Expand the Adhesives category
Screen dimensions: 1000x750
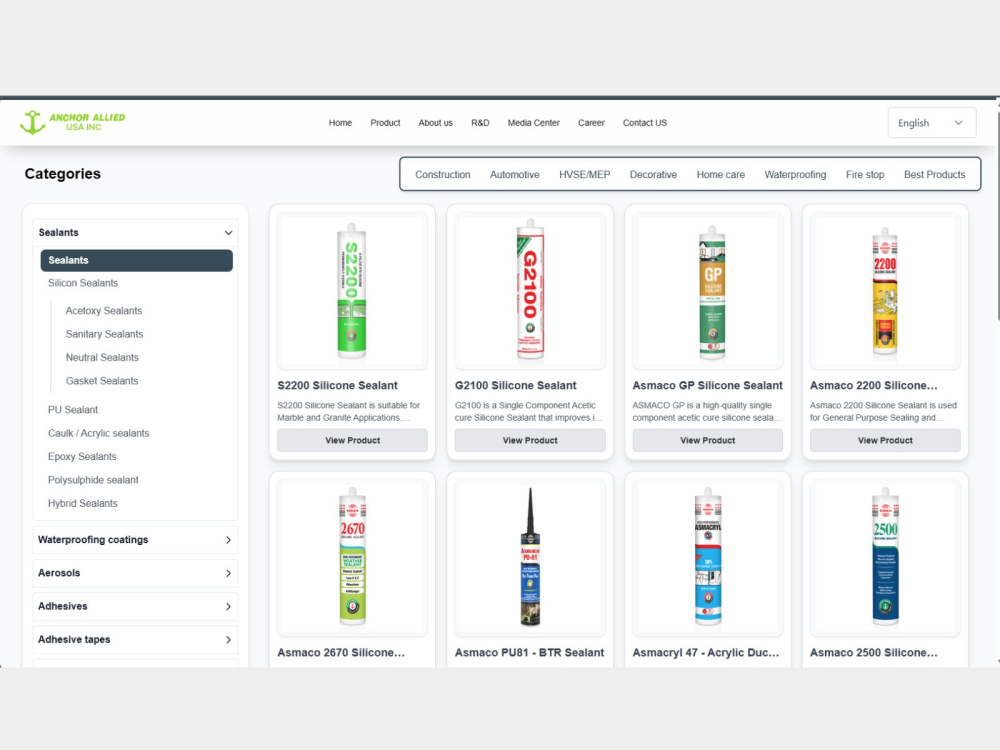click(135, 607)
